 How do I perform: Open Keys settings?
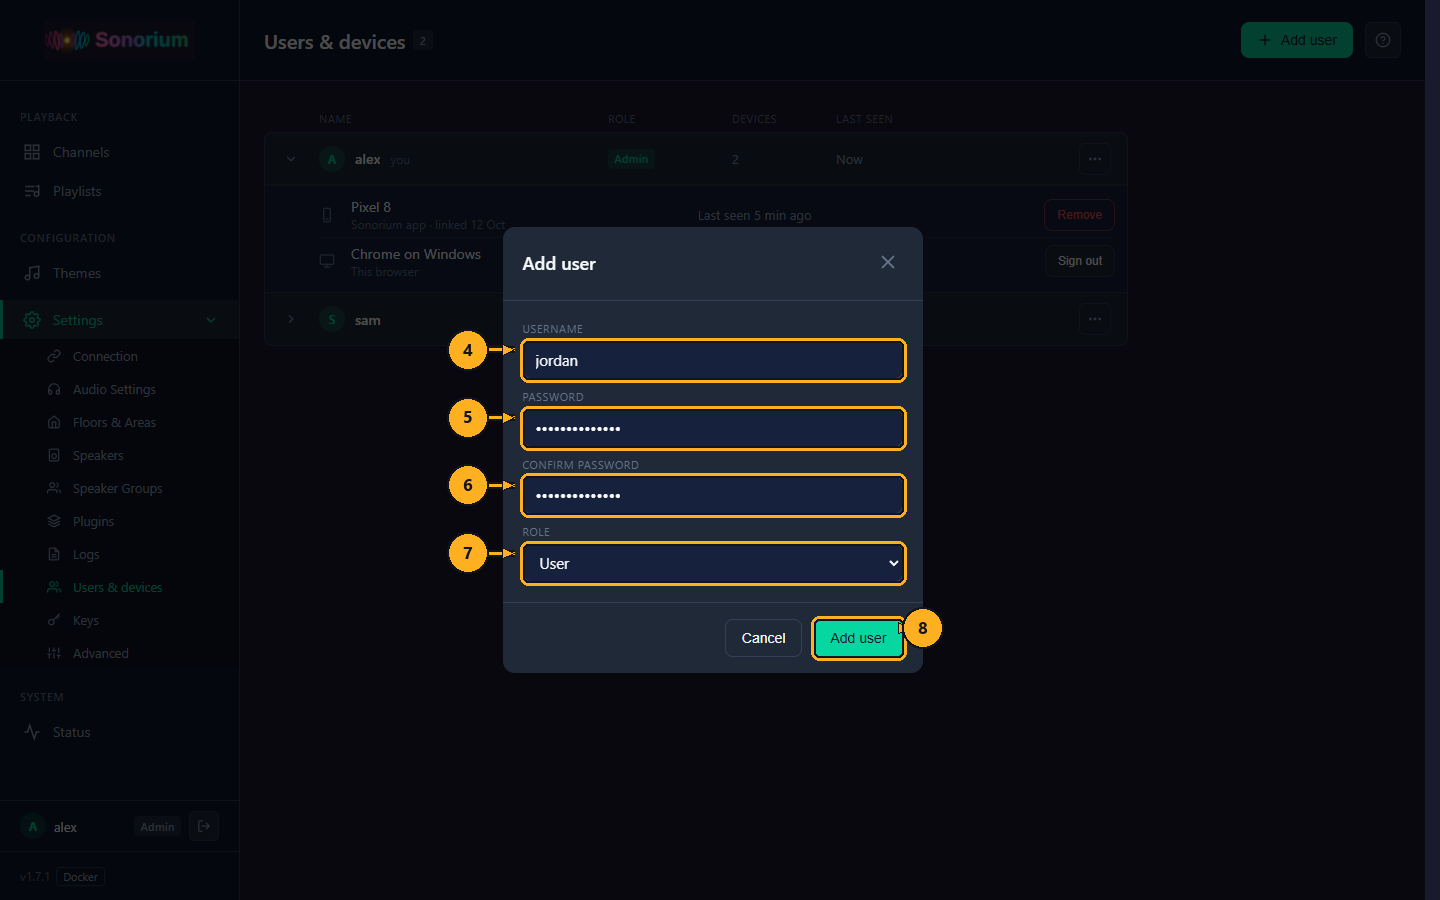click(119, 620)
